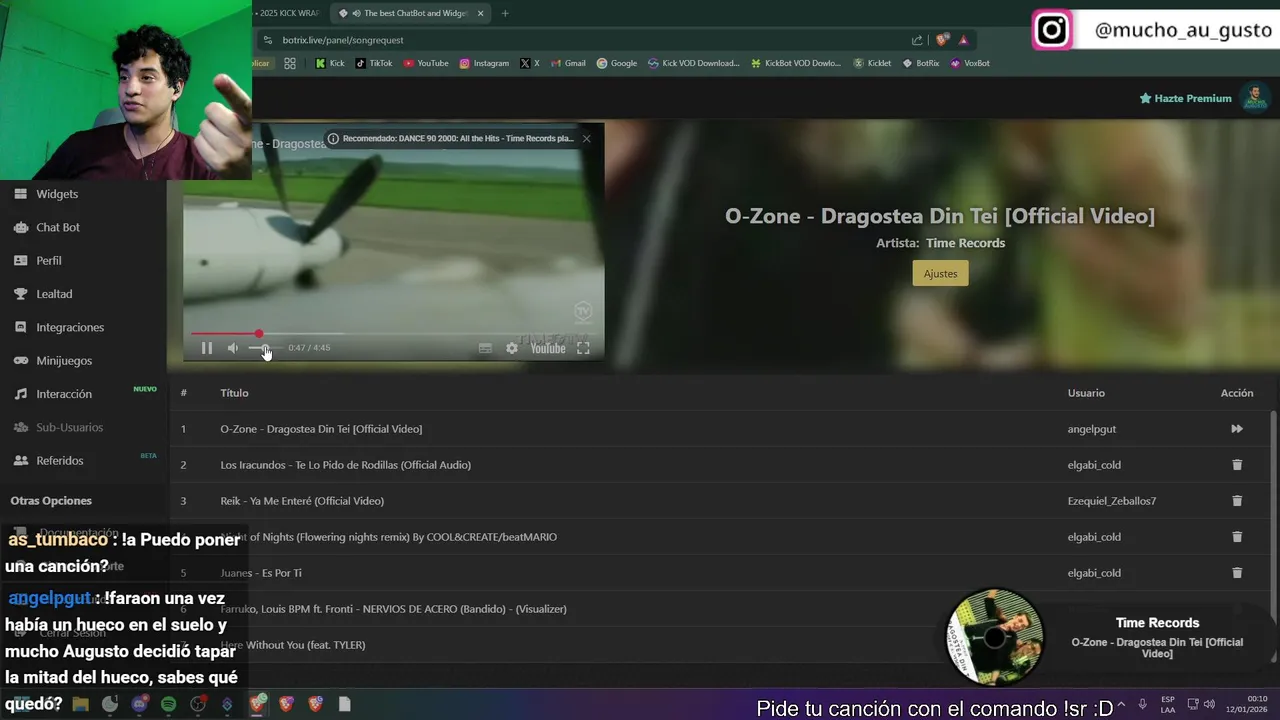
Task: Open site information icon in address bar
Action: (x=267, y=40)
